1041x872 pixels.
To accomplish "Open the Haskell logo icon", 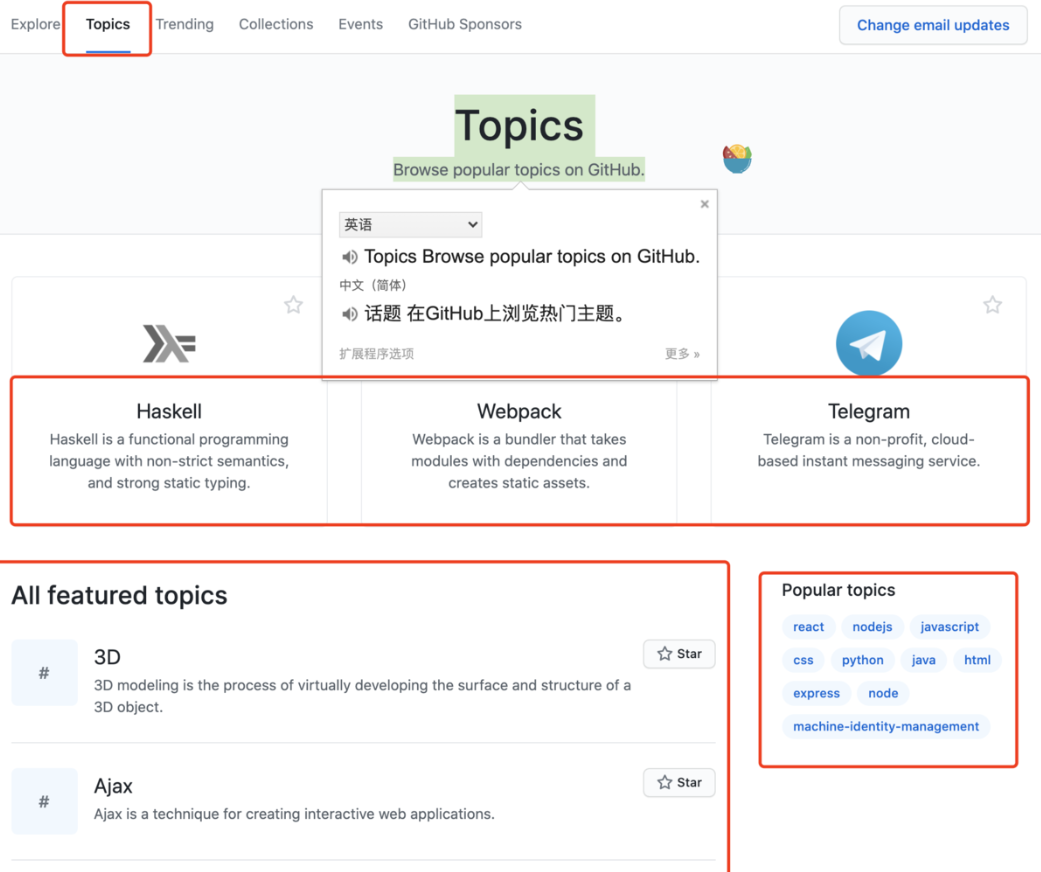I will coord(169,343).
